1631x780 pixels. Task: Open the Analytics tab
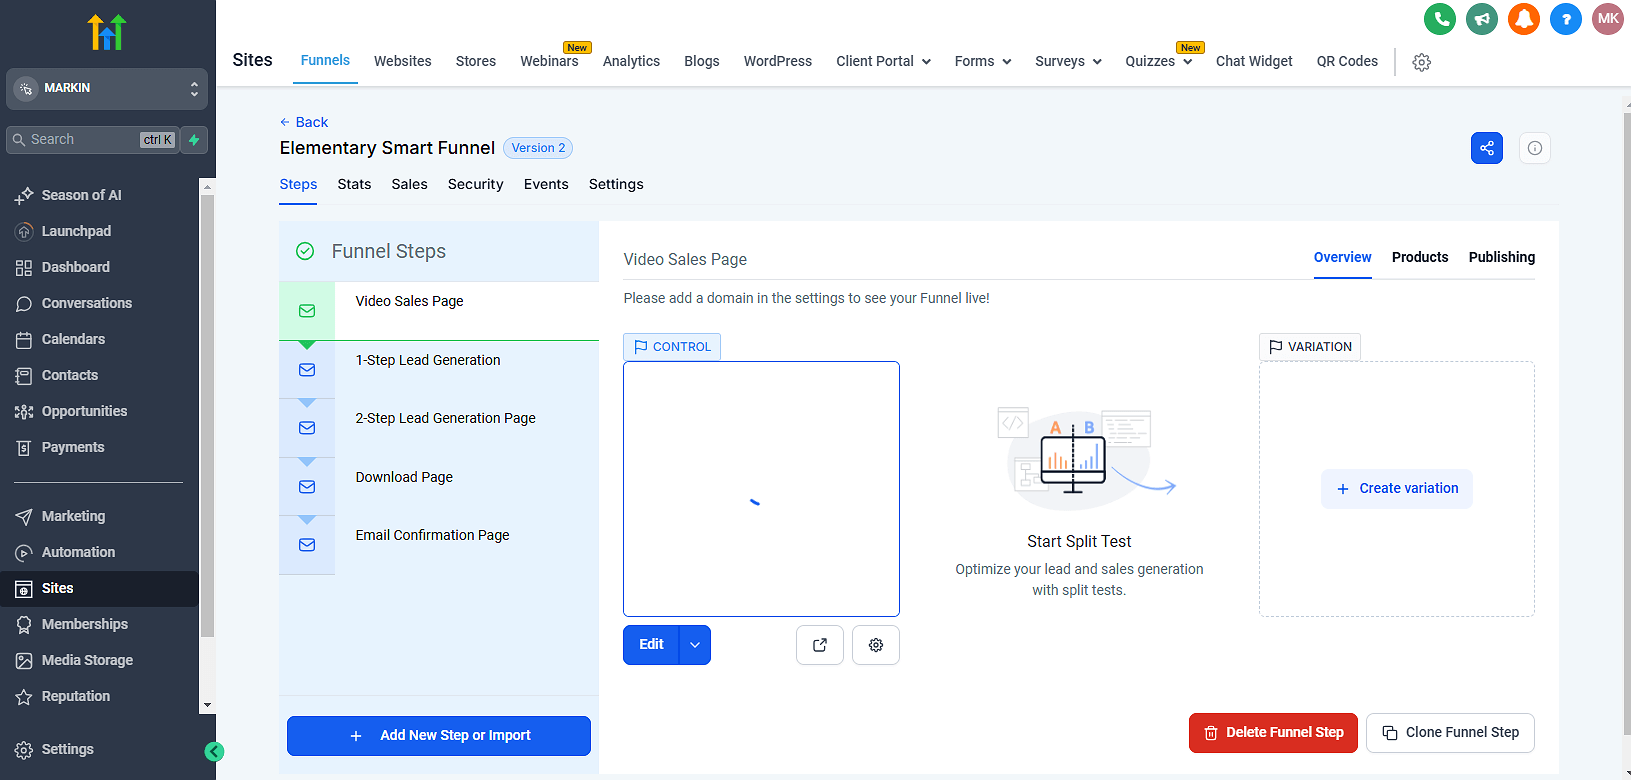pyautogui.click(x=631, y=61)
